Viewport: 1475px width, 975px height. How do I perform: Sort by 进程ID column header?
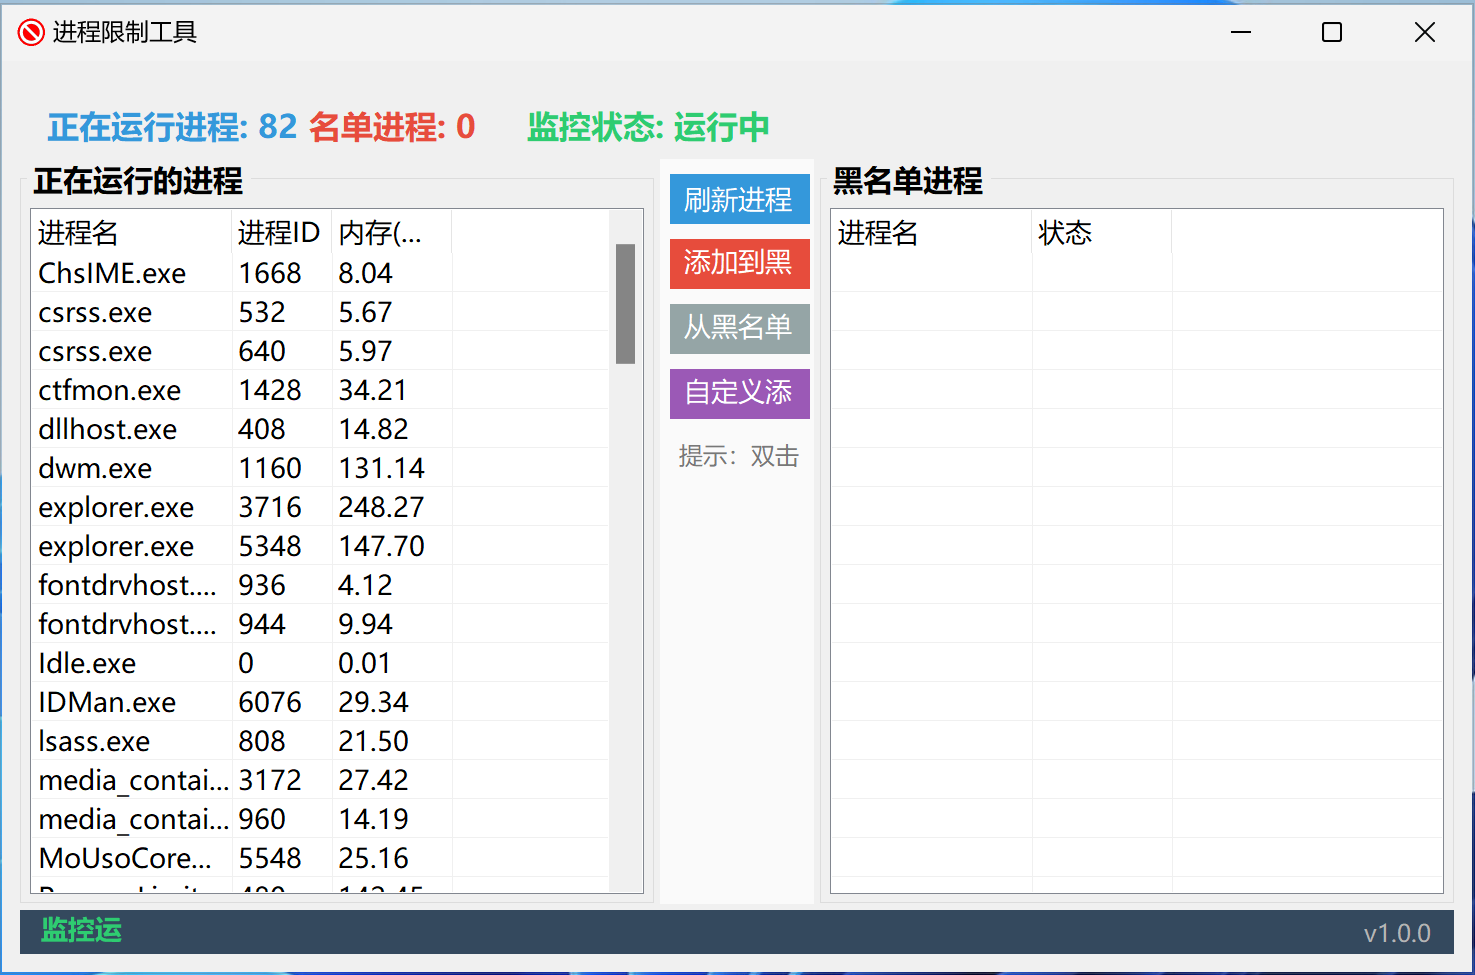click(x=282, y=233)
